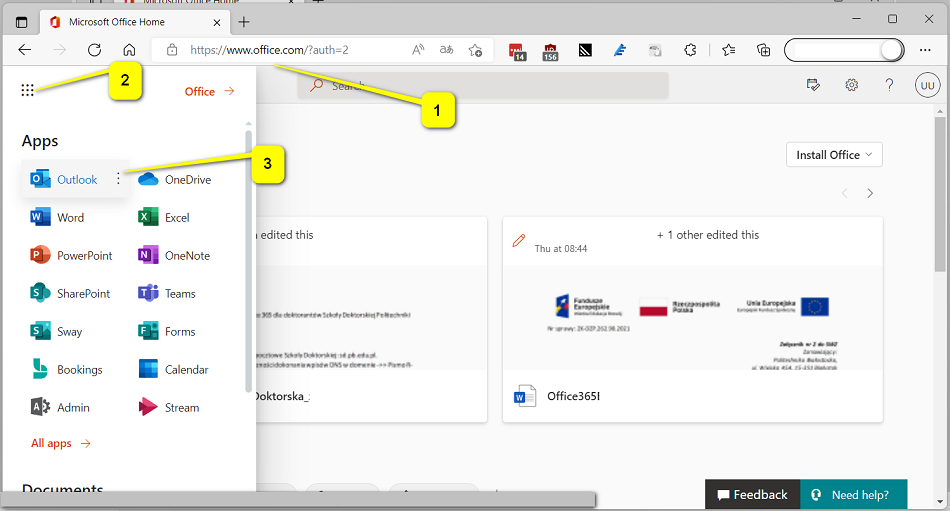This screenshot has height=511, width=950.
Task: Open Admin center
Action: point(60,407)
